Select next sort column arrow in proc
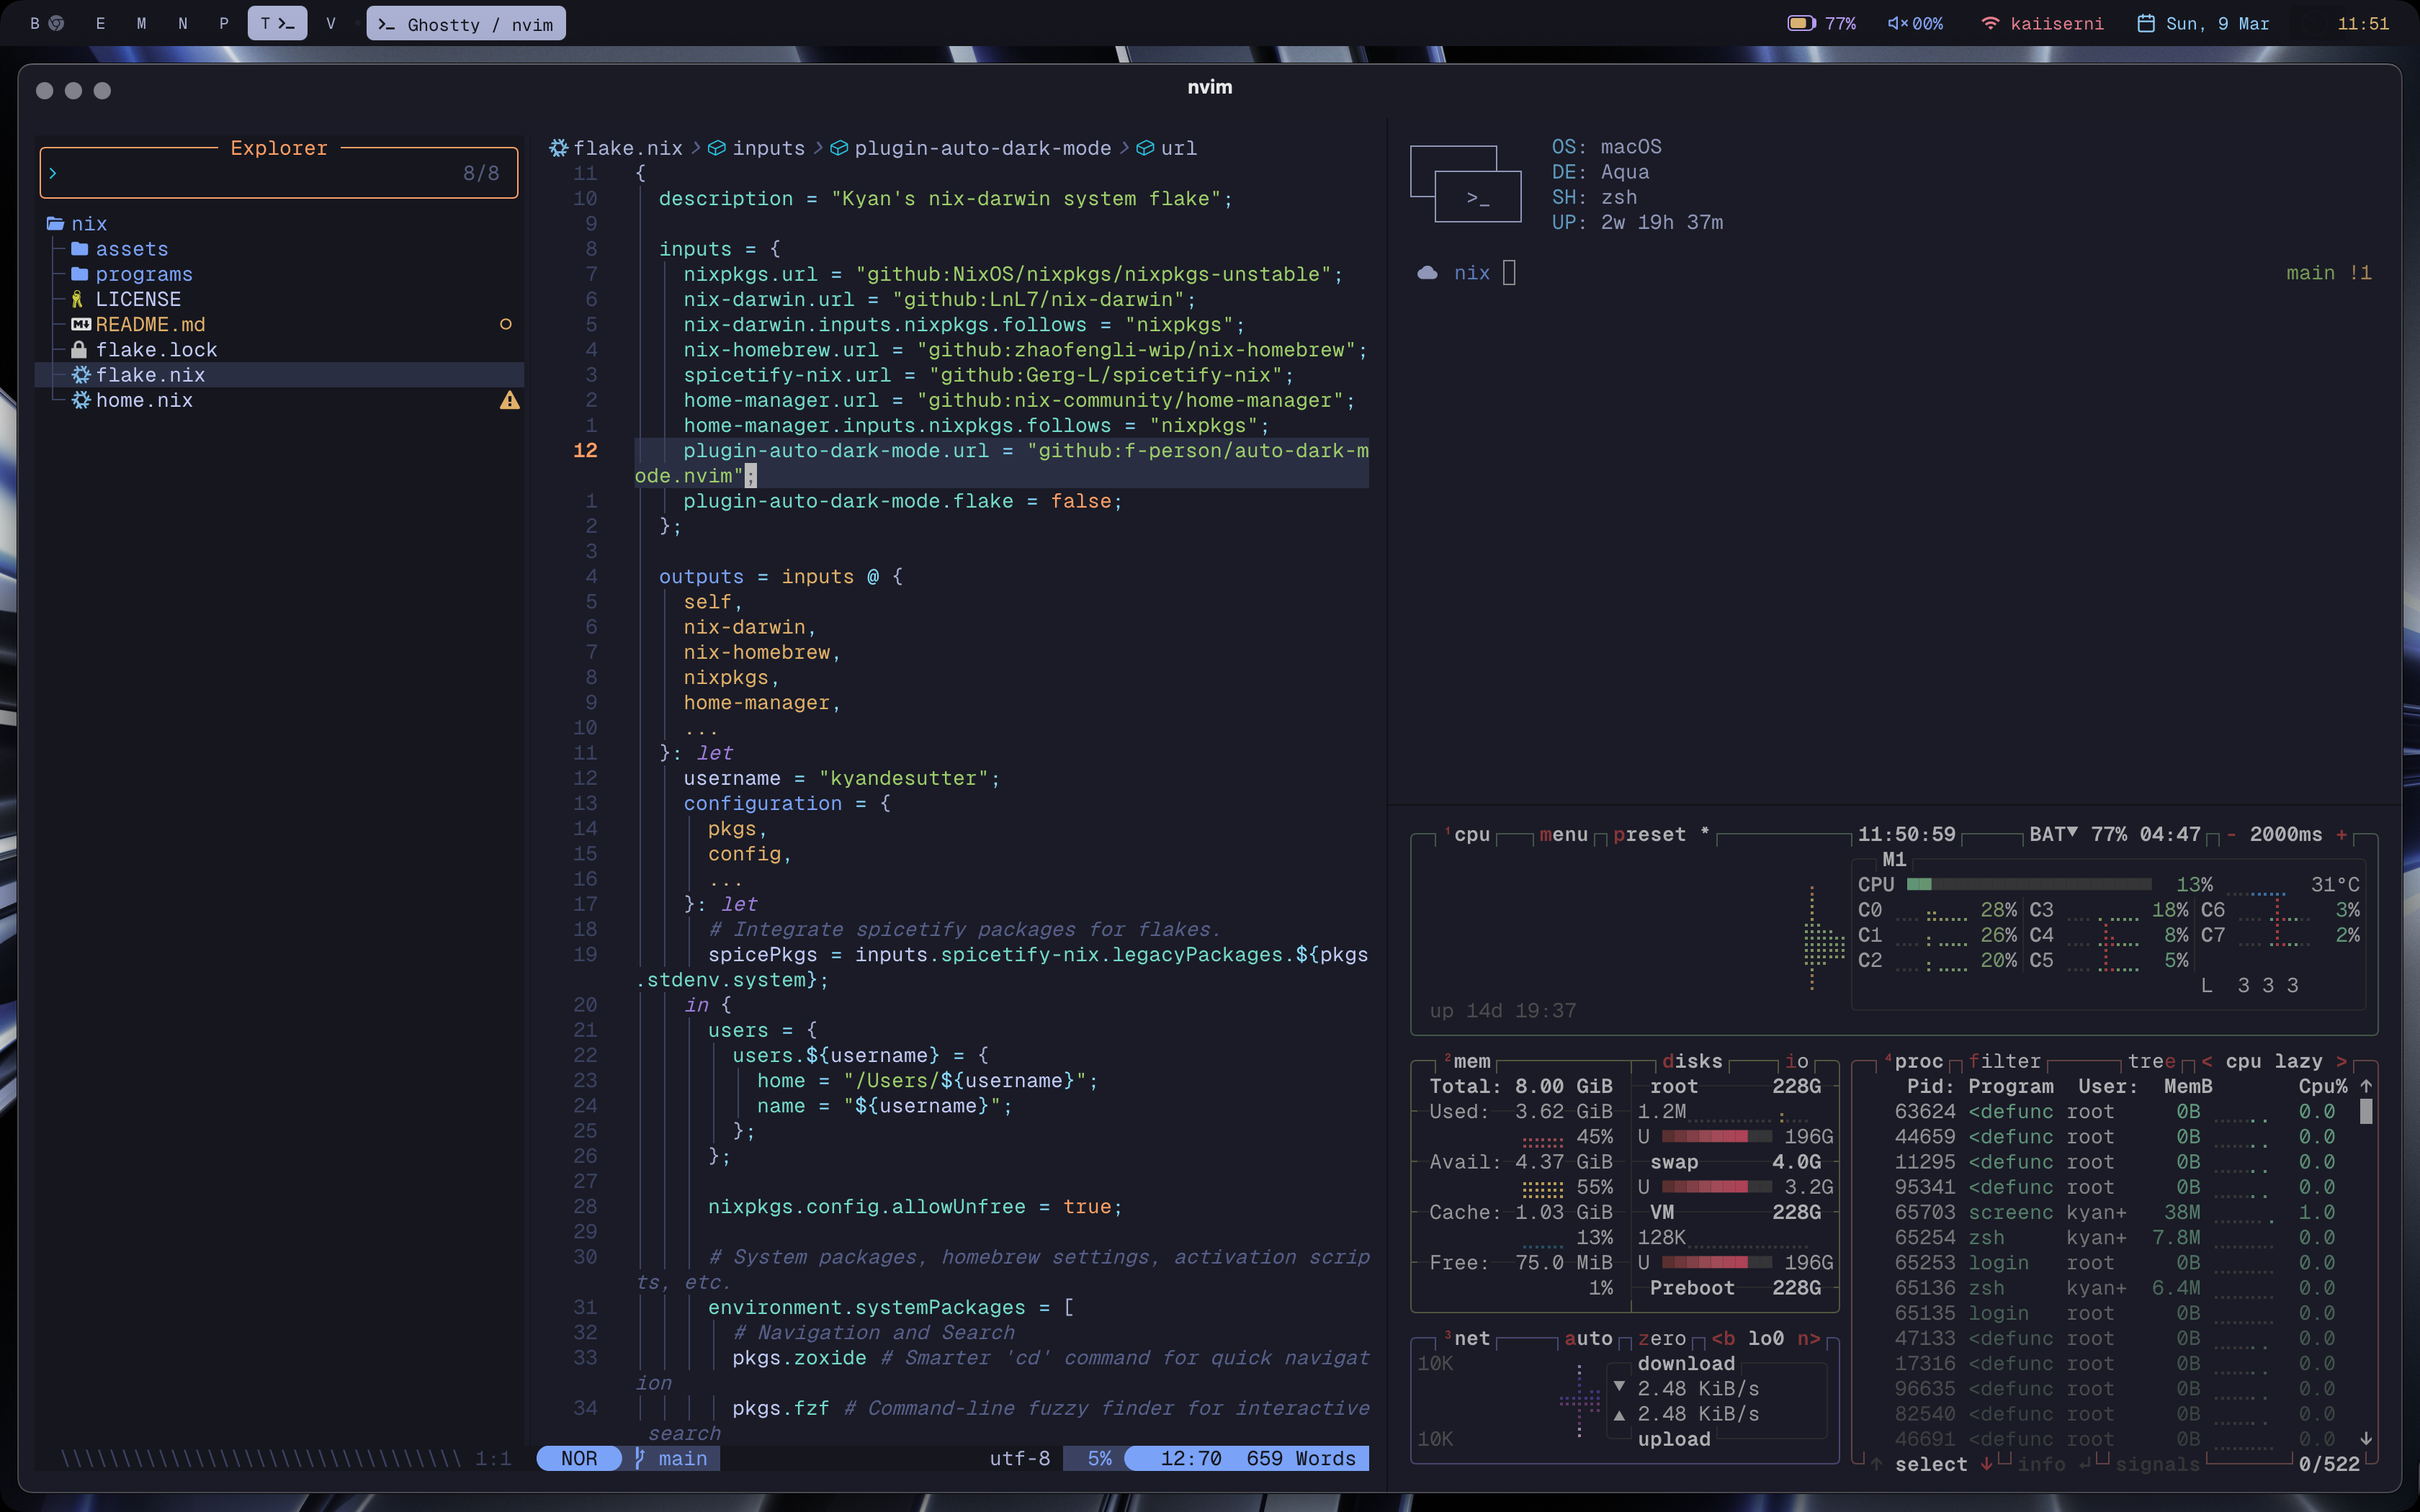 click(x=2341, y=1061)
